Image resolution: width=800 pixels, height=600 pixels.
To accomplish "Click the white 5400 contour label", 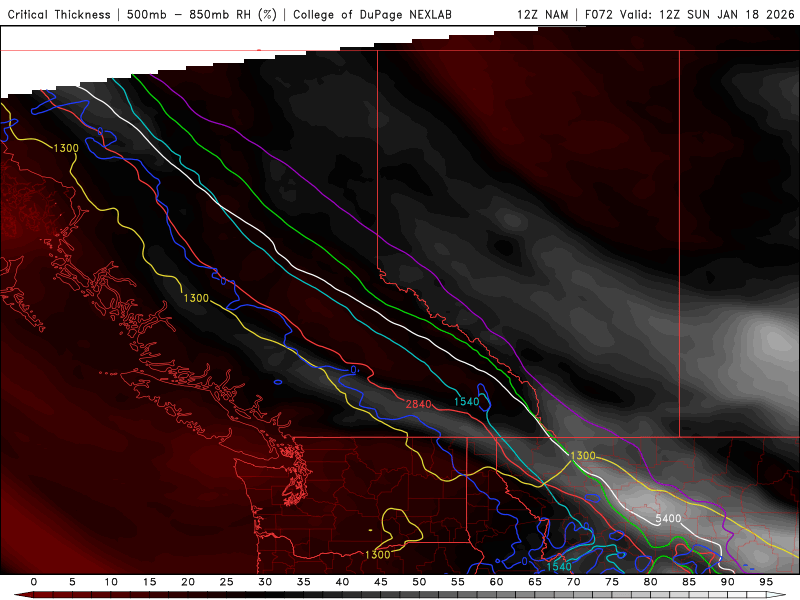I will pos(668,518).
